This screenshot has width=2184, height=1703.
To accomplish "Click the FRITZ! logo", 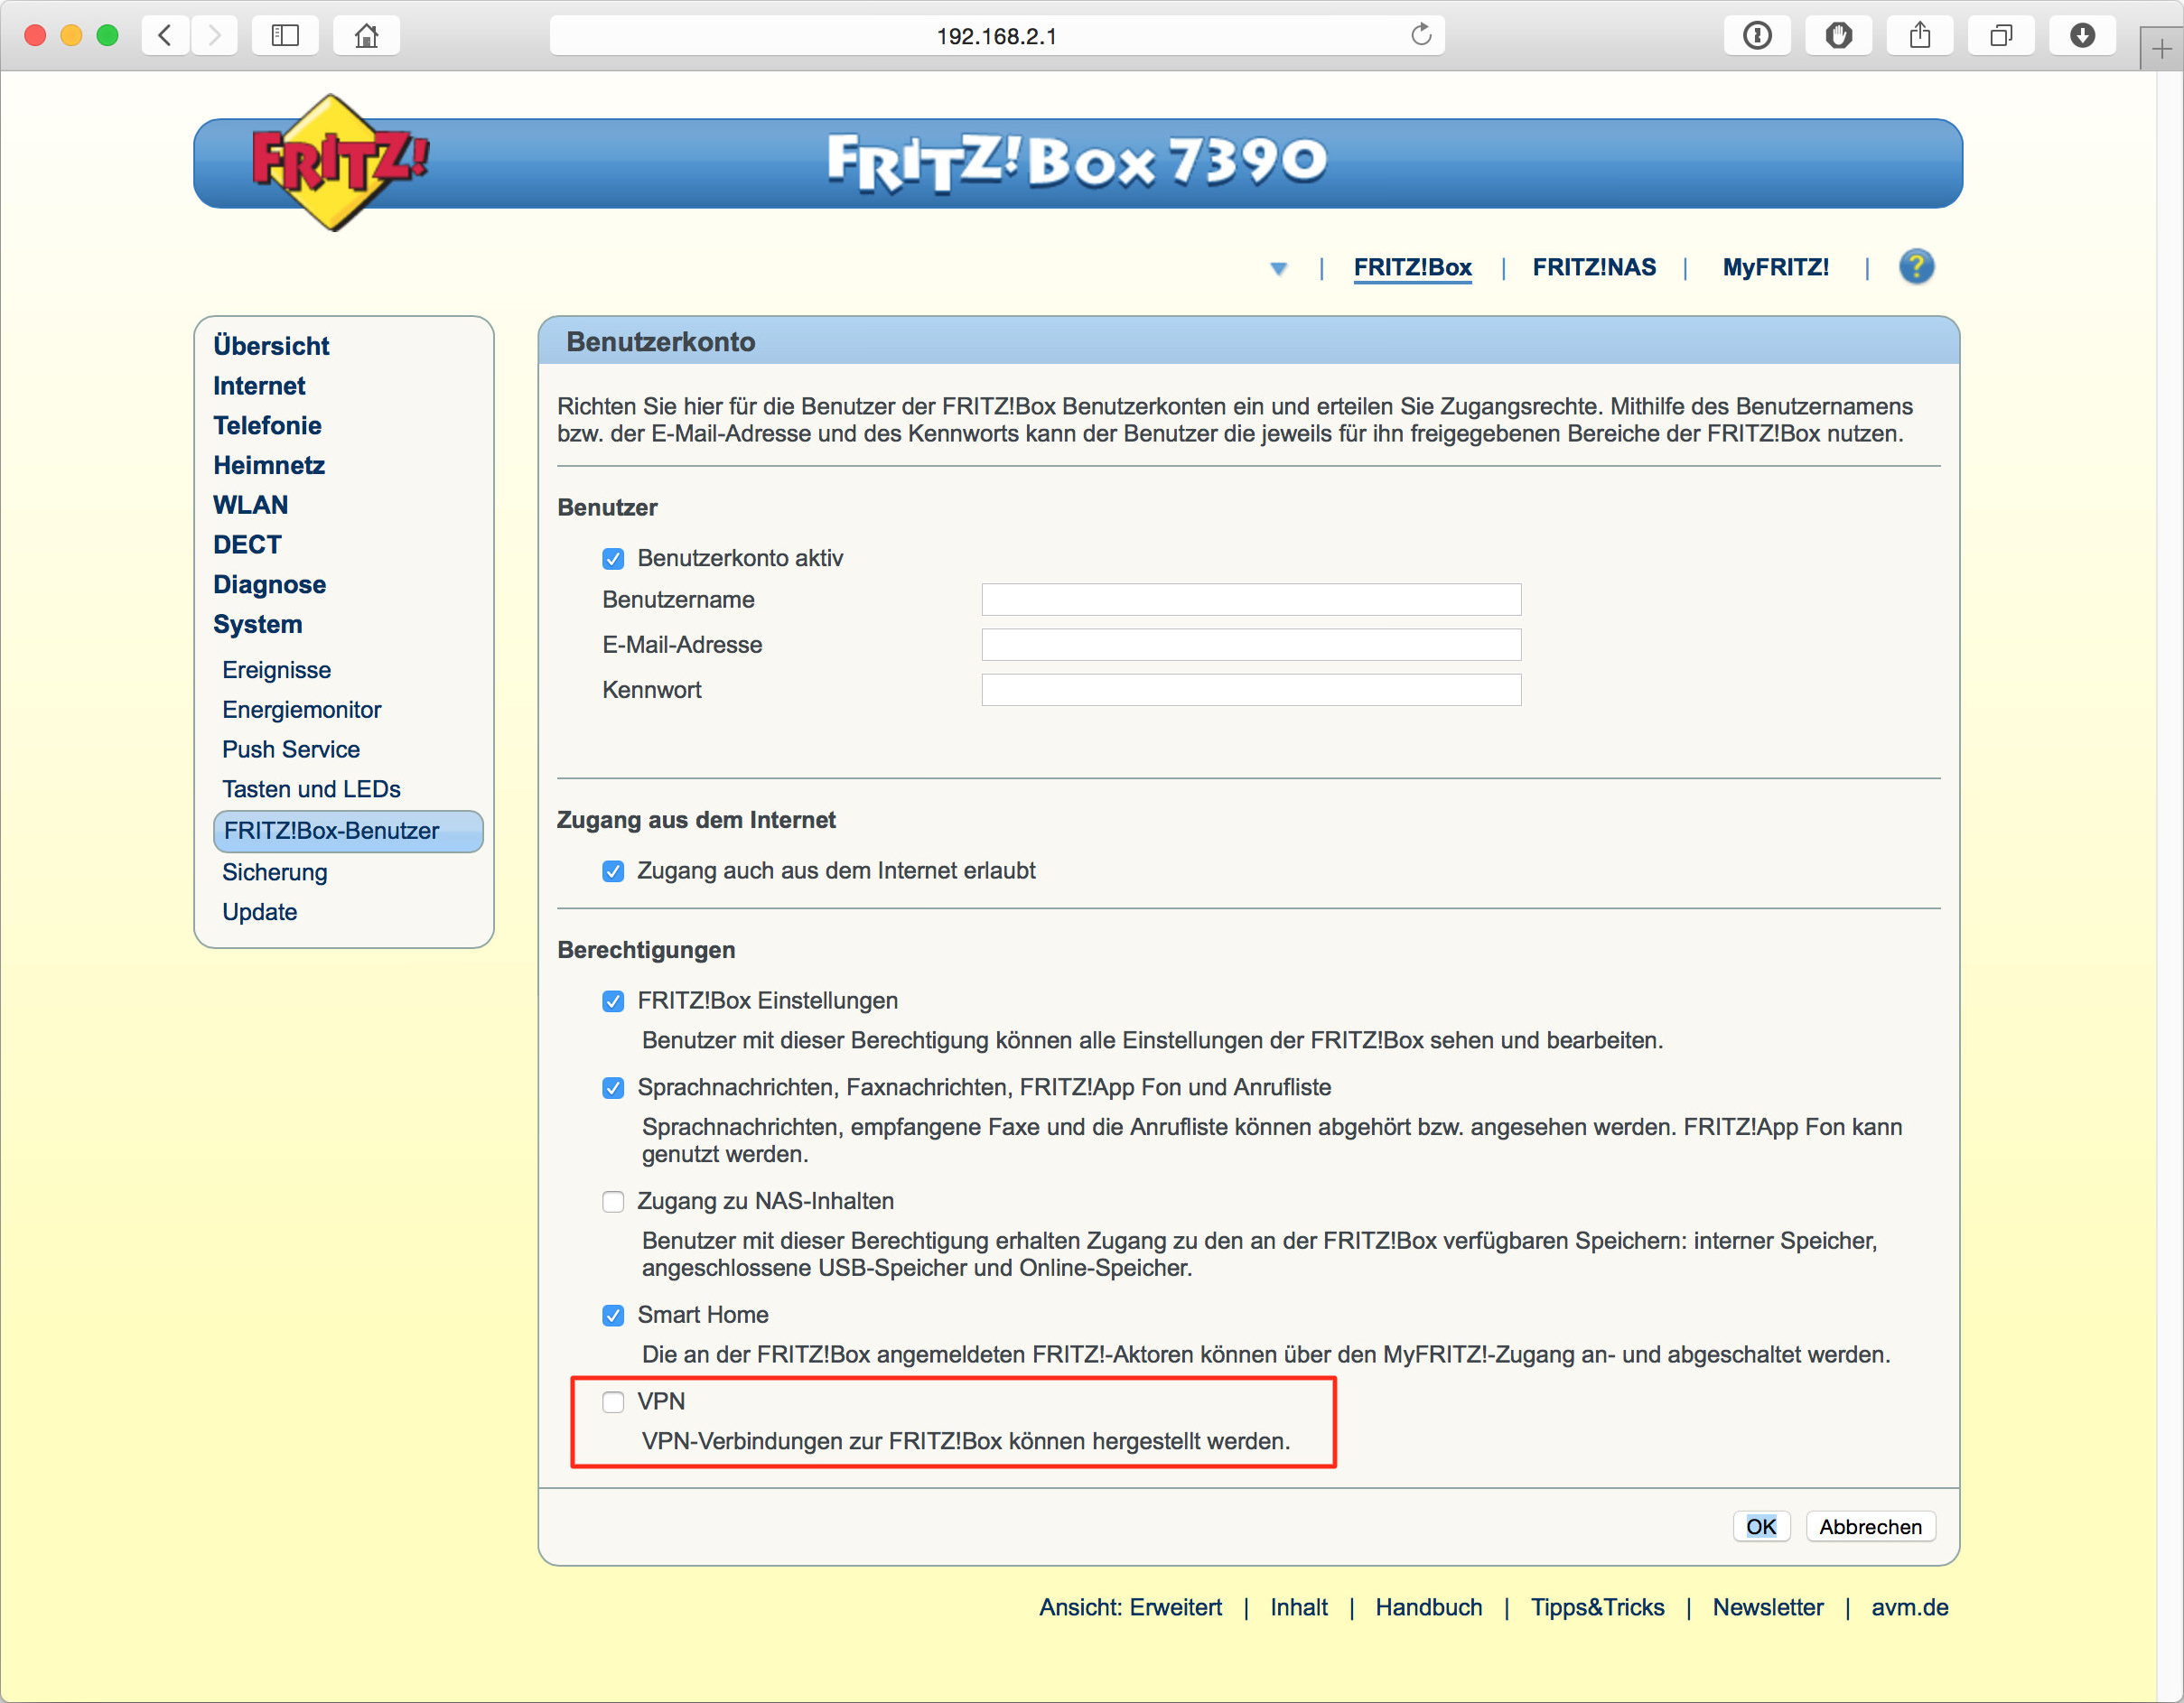I will (339, 162).
